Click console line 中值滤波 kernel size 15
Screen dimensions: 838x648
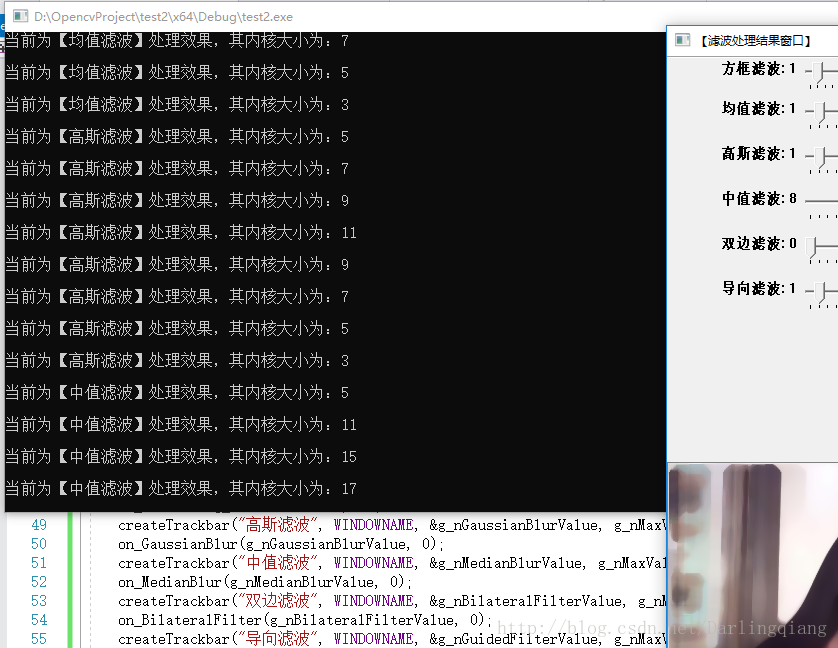click(181, 457)
